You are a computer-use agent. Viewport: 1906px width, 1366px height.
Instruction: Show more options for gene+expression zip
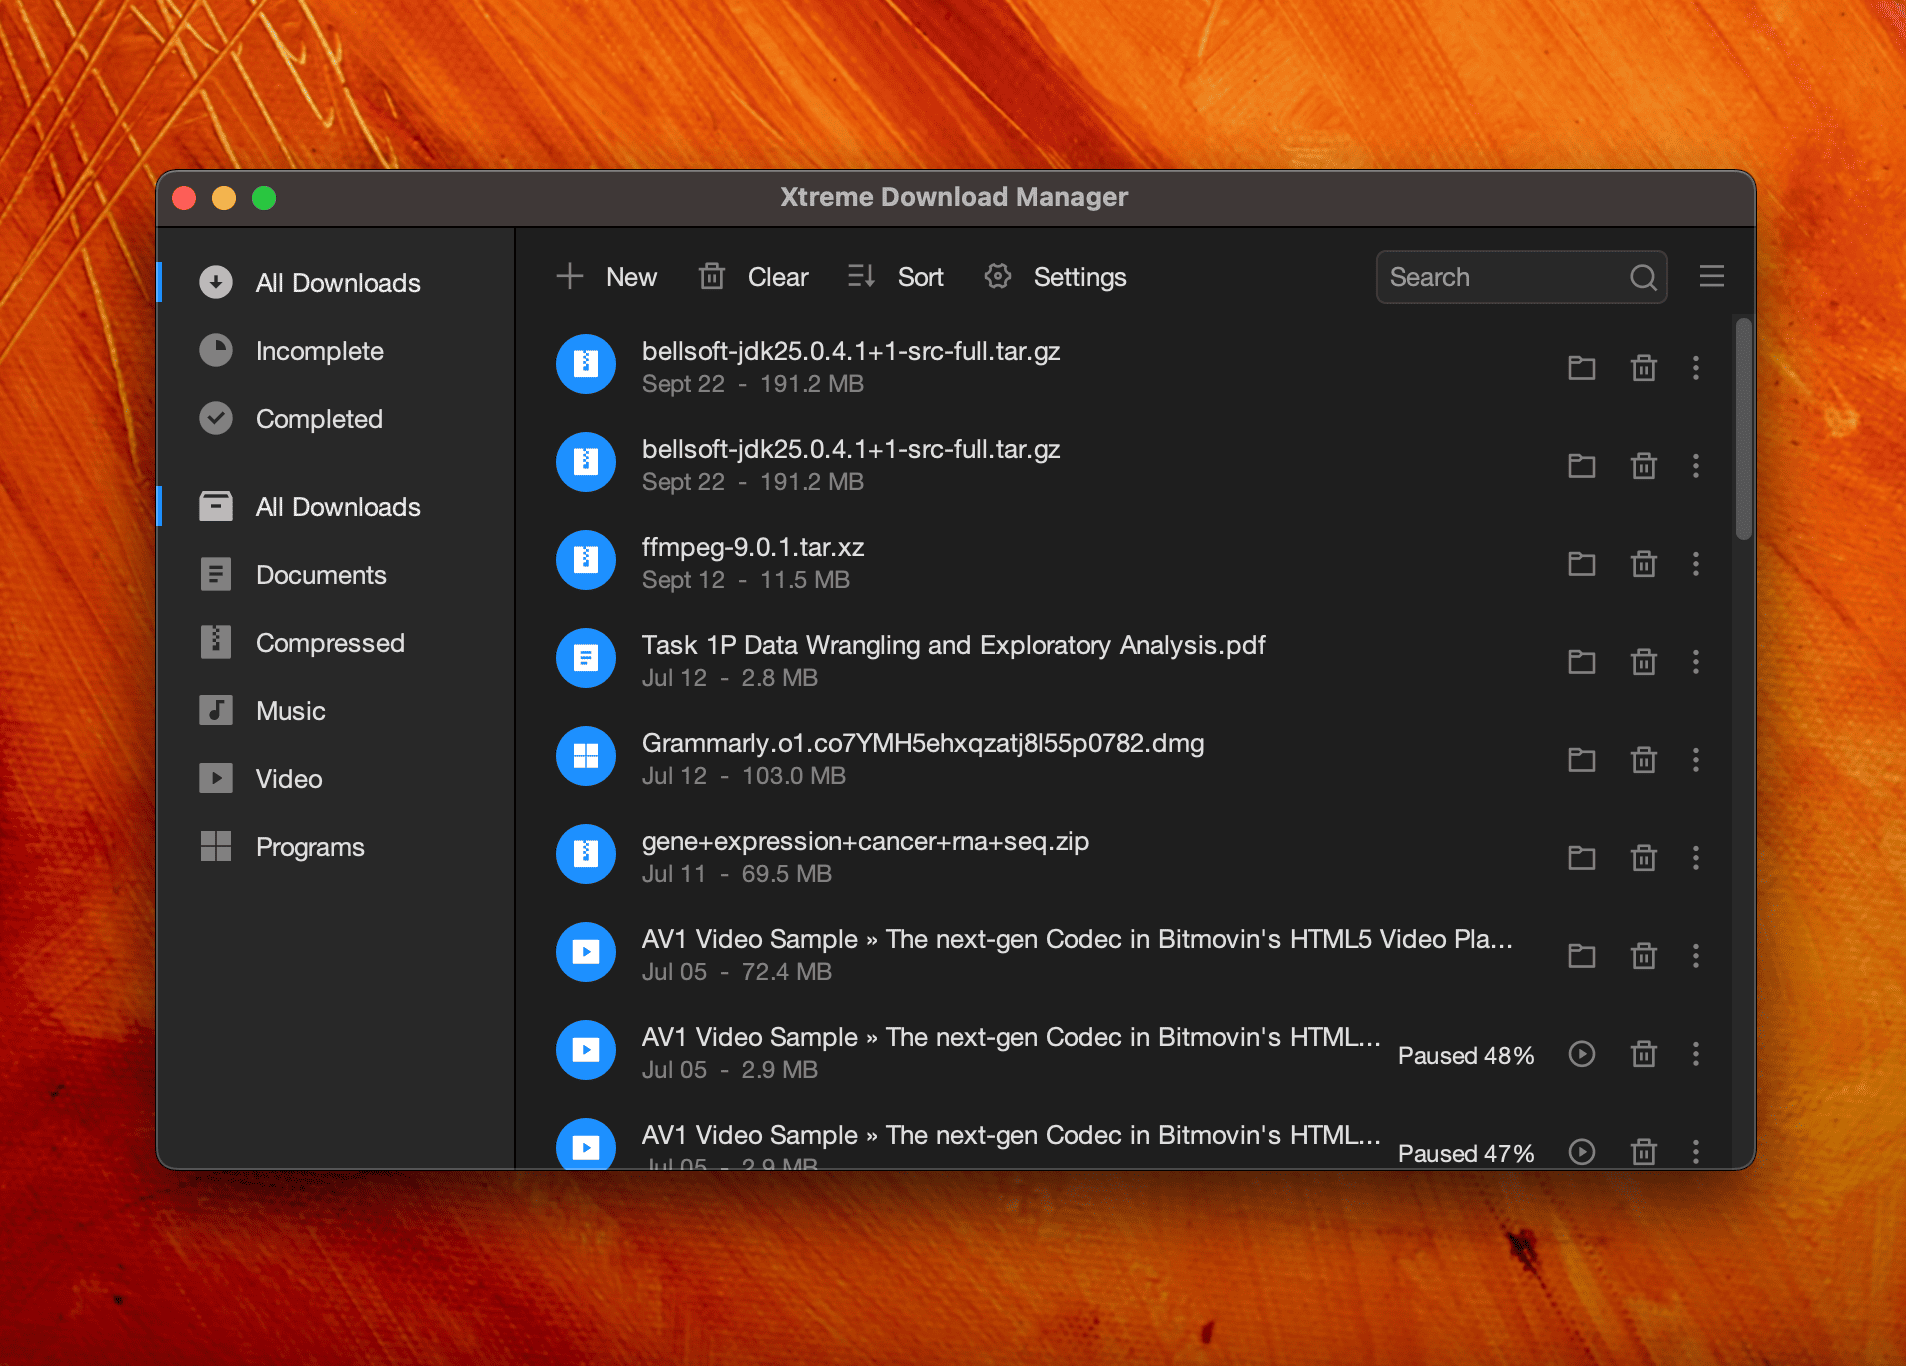pyautogui.click(x=1696, y=858)
